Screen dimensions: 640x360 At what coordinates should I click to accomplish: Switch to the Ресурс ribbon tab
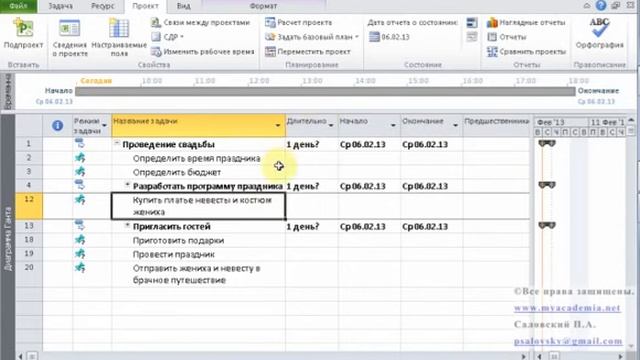click(103, 6)
